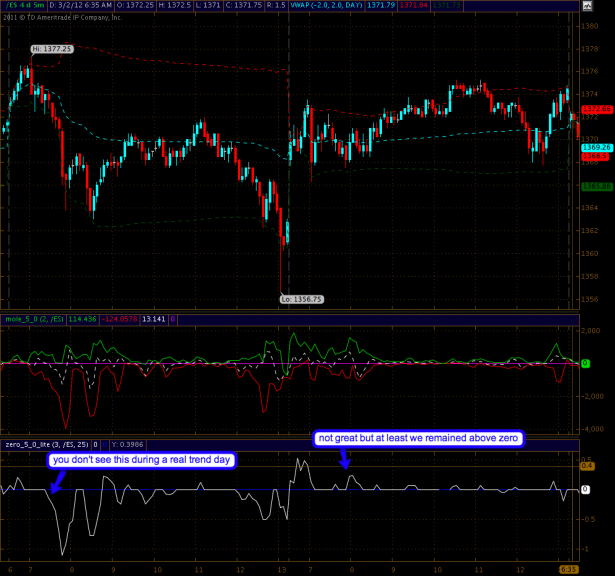Click the green 1365.88 price tag on axis

(x=596, y=186)
